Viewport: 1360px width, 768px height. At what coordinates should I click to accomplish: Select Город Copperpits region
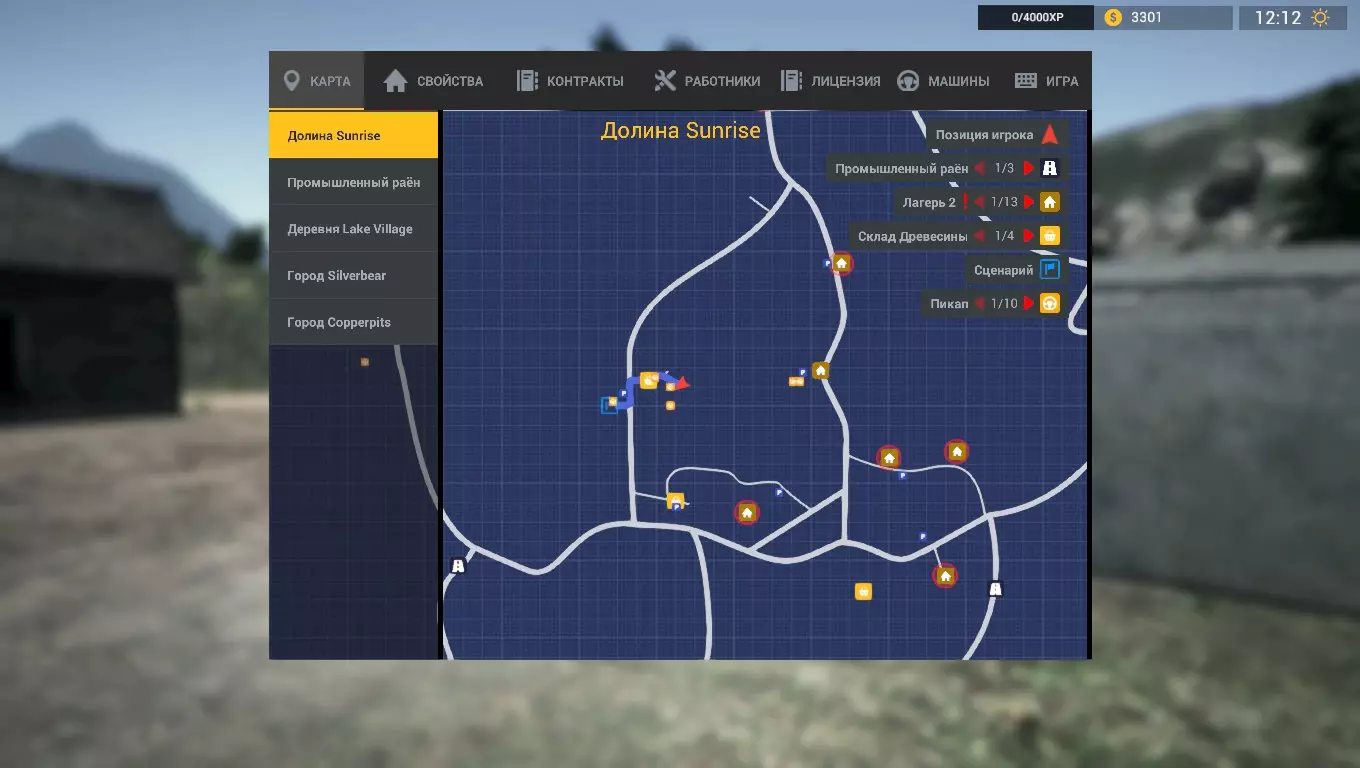pyautogui.click(x=354, y=322)
